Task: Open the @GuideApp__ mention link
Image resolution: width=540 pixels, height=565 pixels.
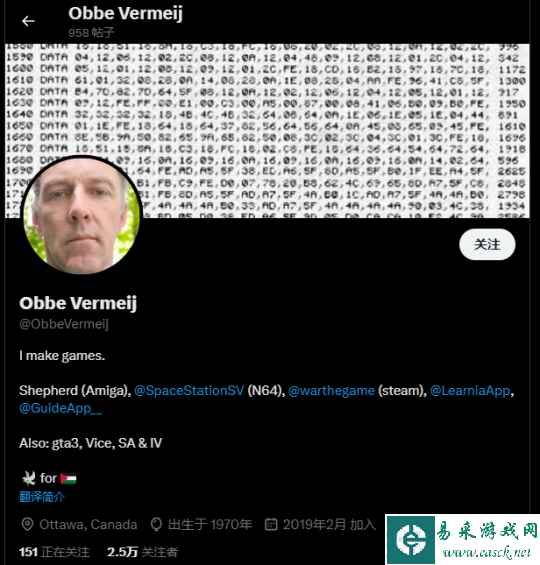Action: click(61, 408)
